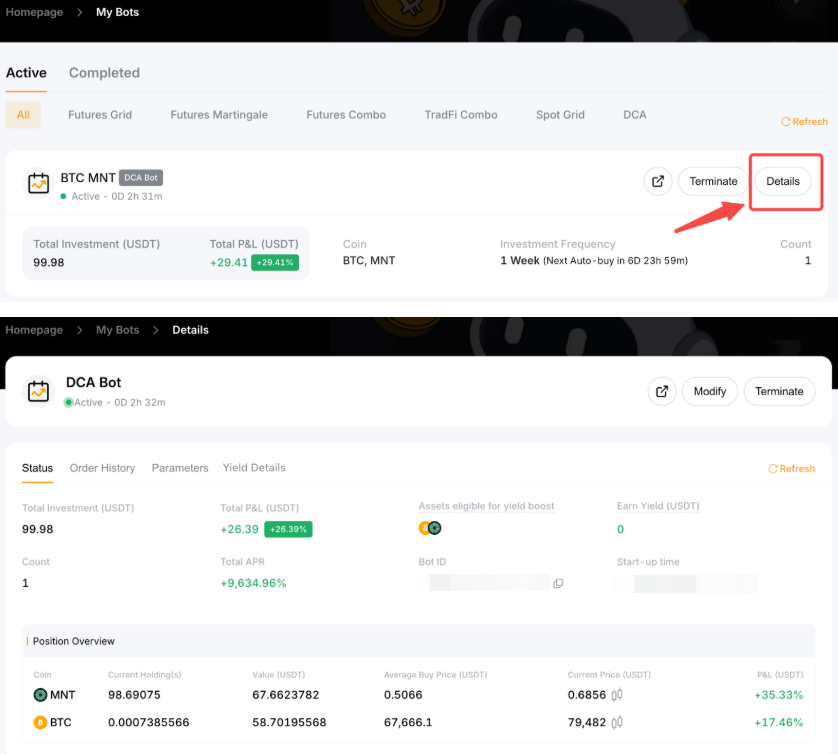Viewport: 838px width, 754px height.
Task: Click the MNT coin icon in Position Overview
Action: (40, 695)
